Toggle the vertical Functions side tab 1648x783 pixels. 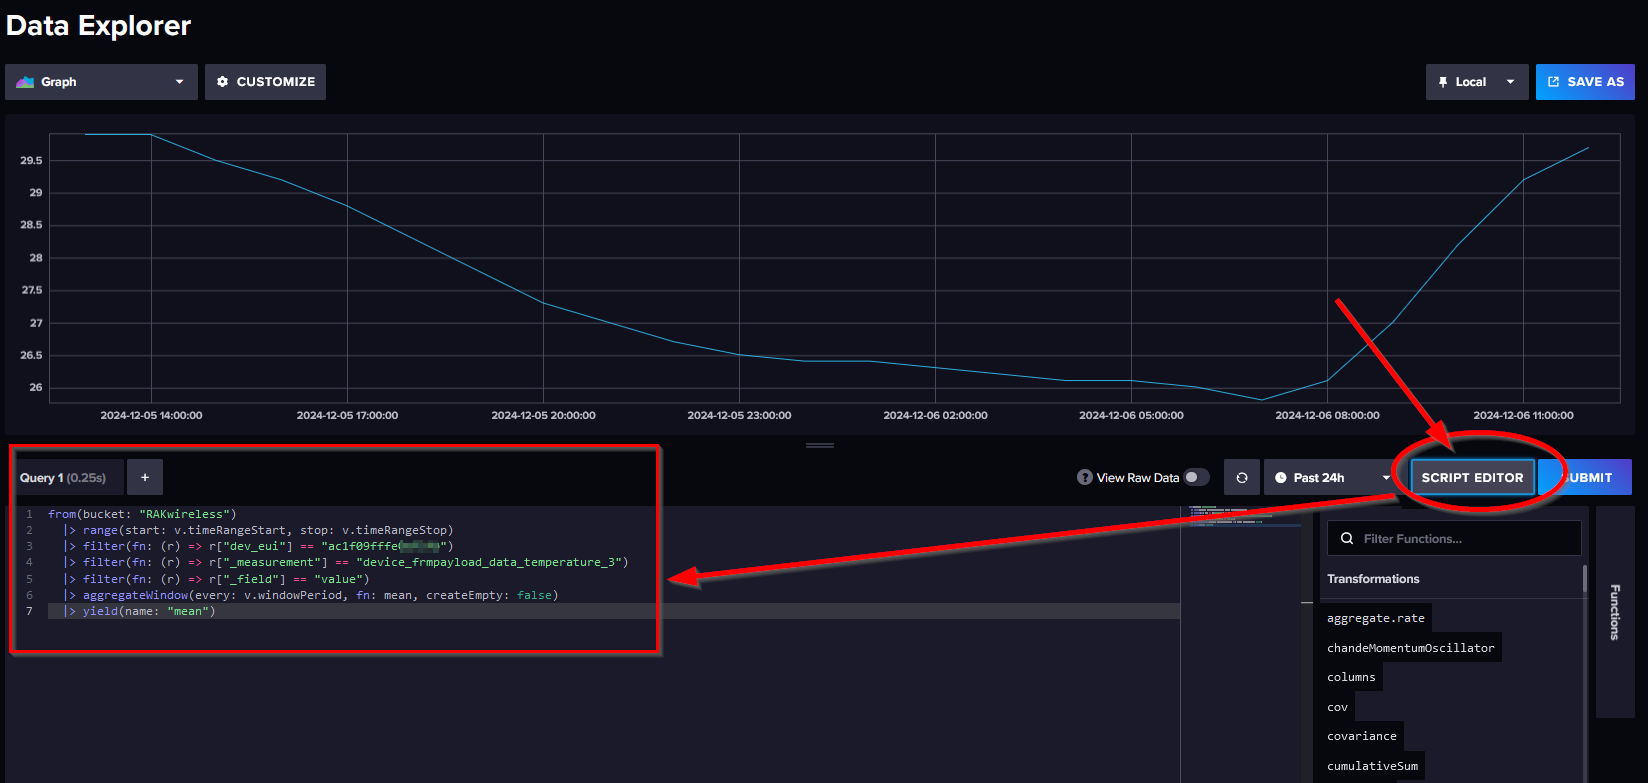(x=1614, y=611)
